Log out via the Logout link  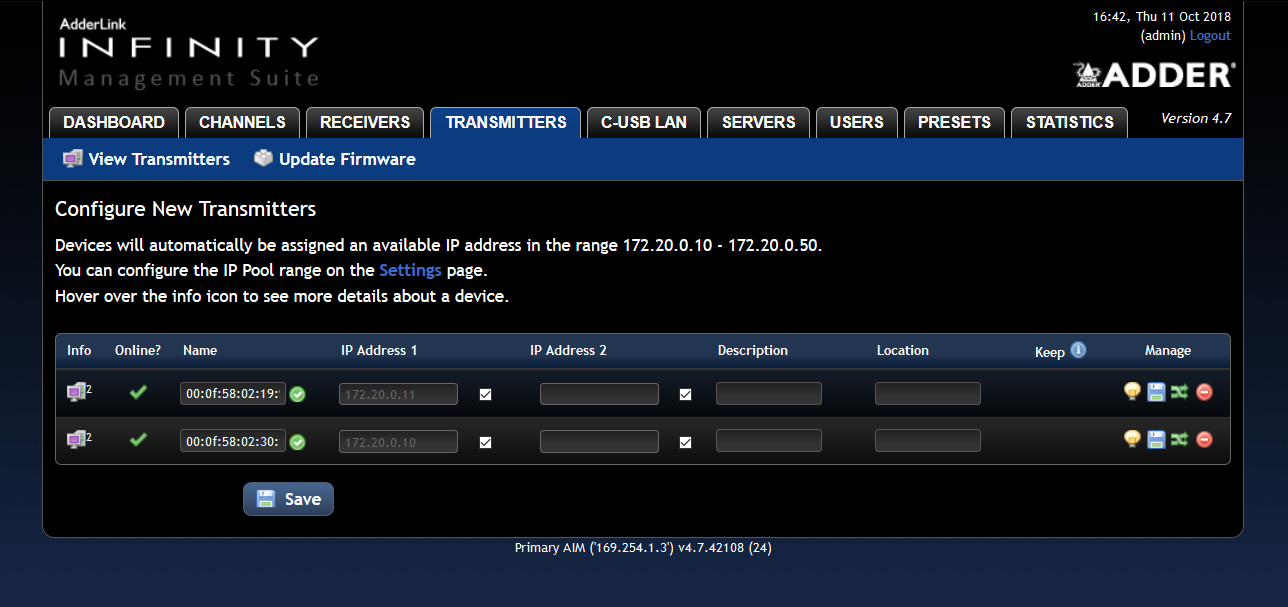pyautogui.click(x=1210, y=36)
